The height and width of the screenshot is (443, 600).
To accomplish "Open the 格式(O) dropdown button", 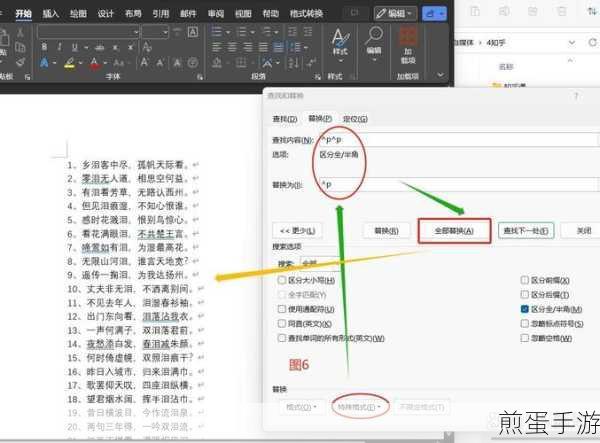I will pos(301,407).
